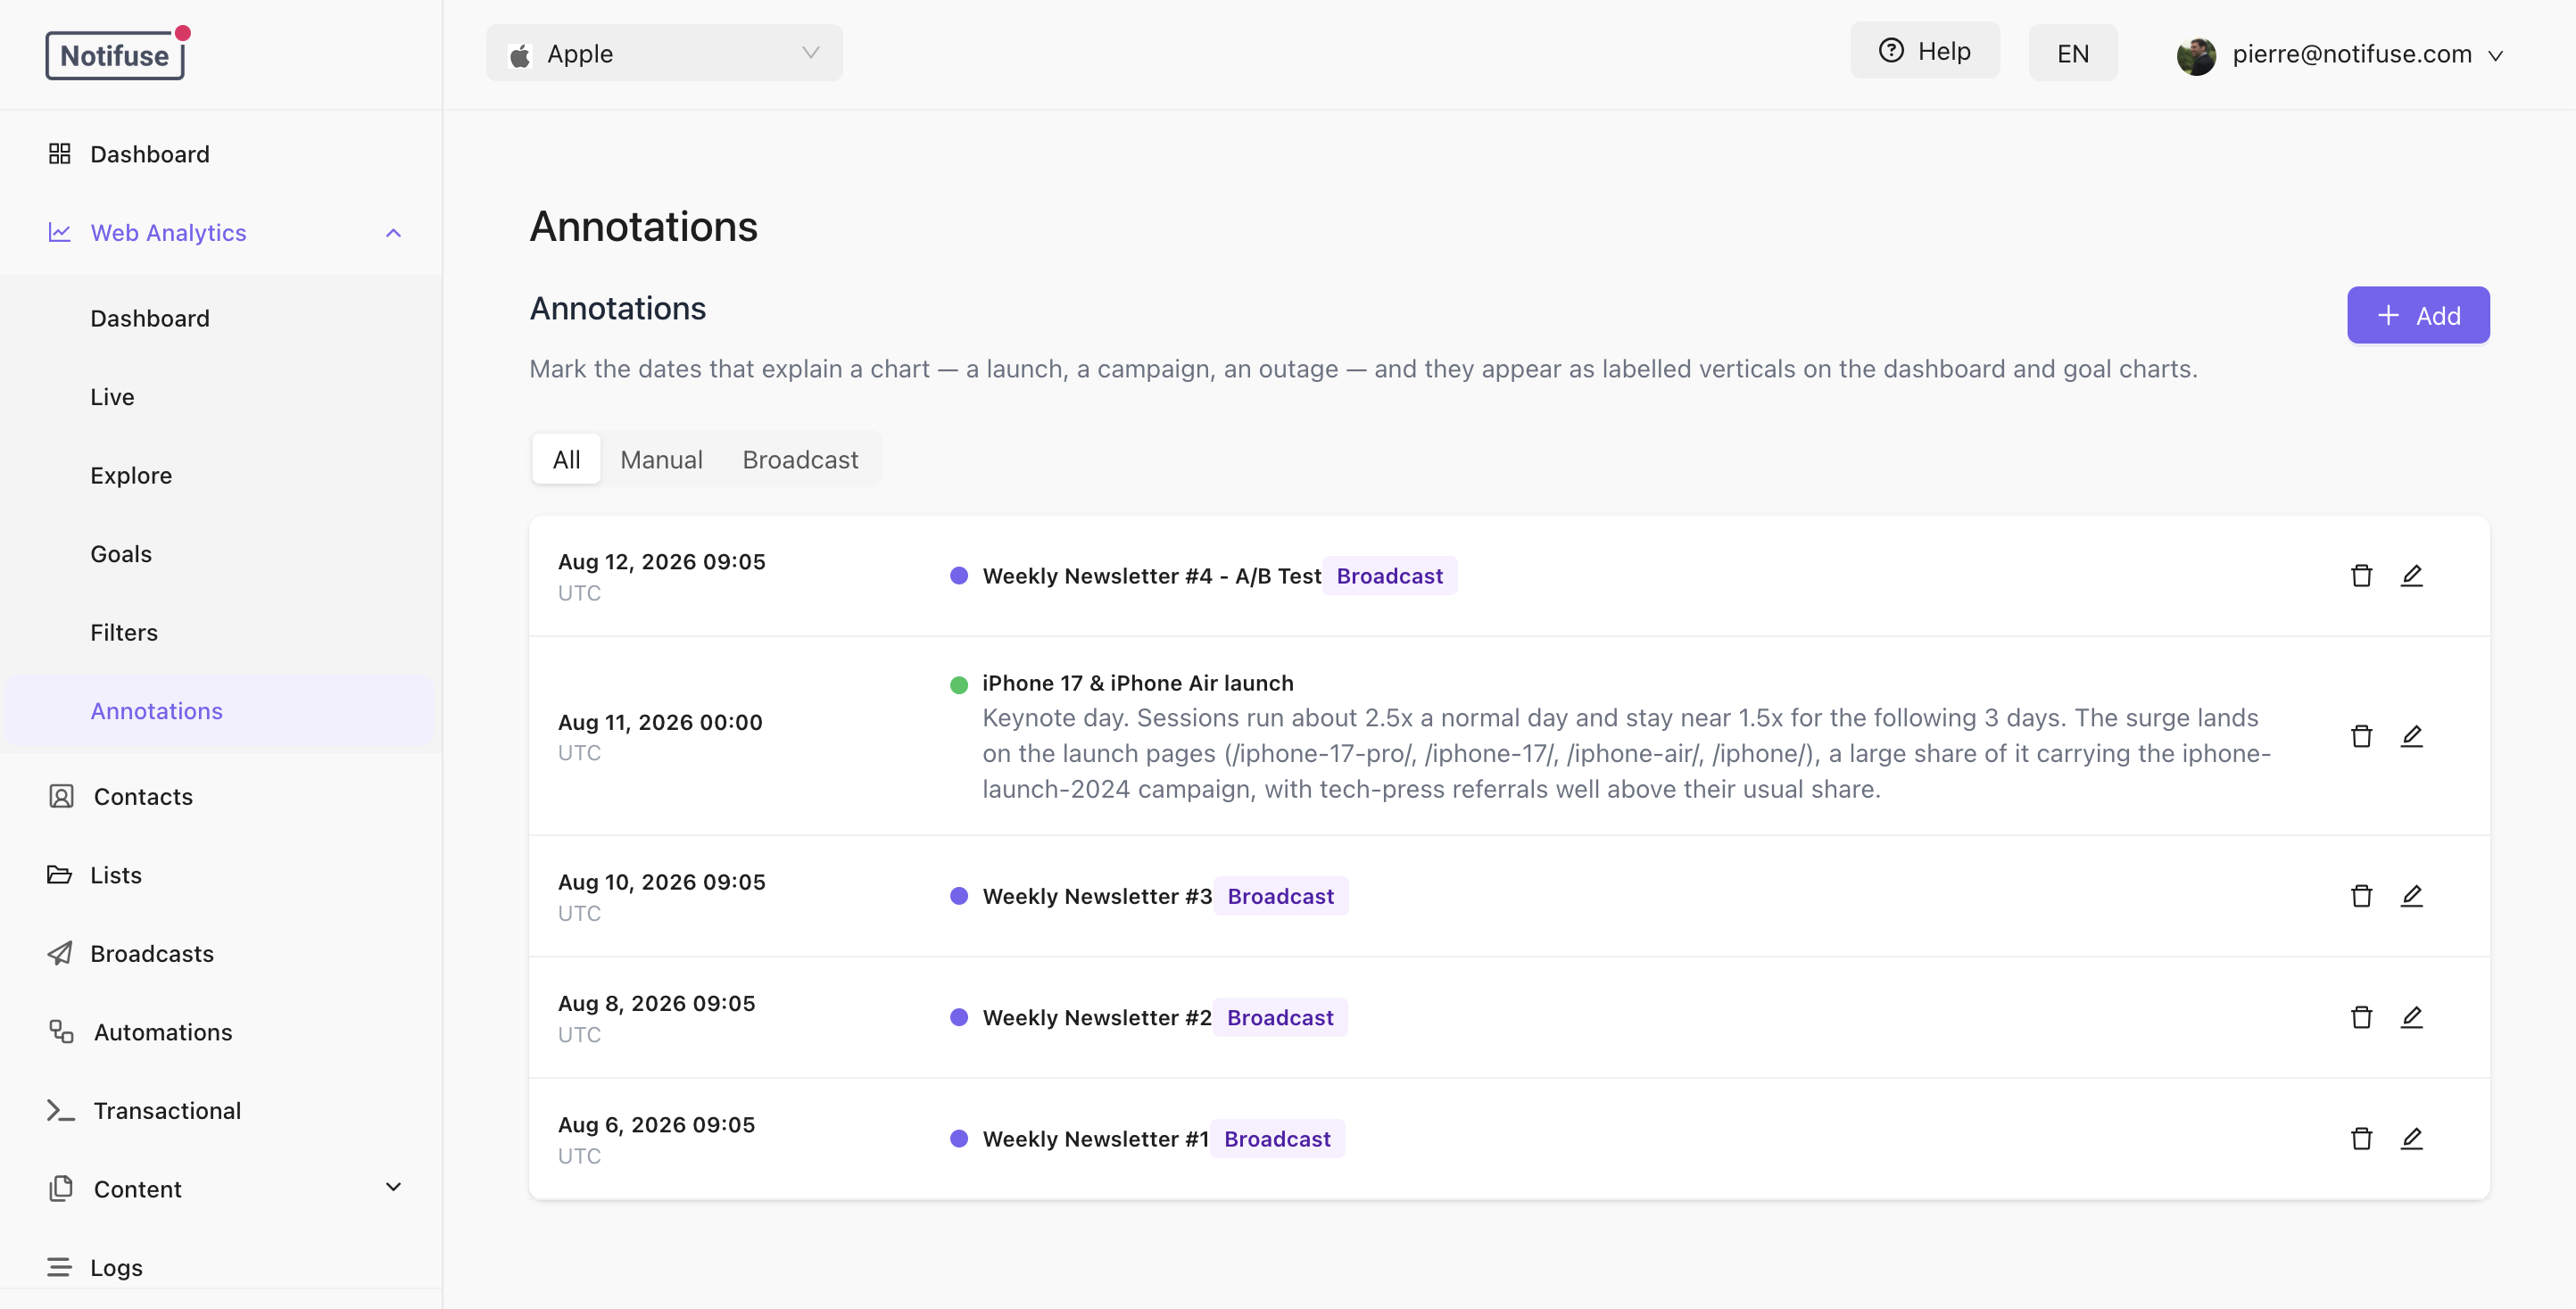Click the Broadcast tag on Newsletter #2
The width and height of the screenshot is (2576, 1309).
(x=1280, y=1017)
